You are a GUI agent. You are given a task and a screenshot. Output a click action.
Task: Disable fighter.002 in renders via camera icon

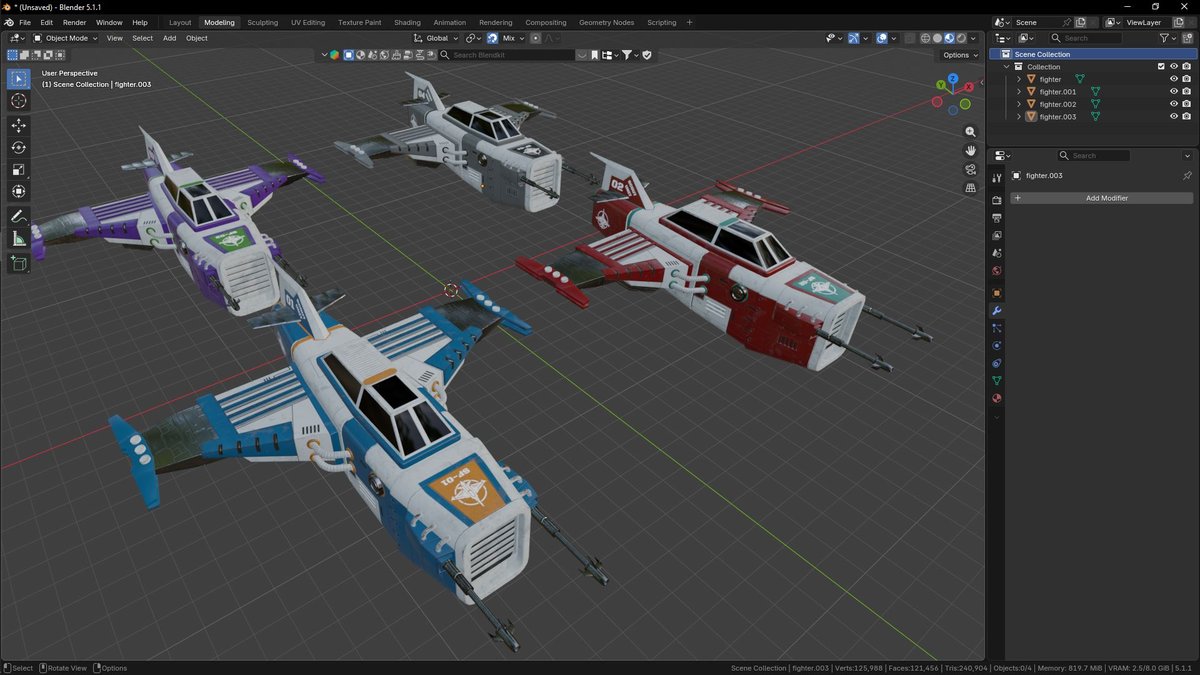(x=1187, y=104)
